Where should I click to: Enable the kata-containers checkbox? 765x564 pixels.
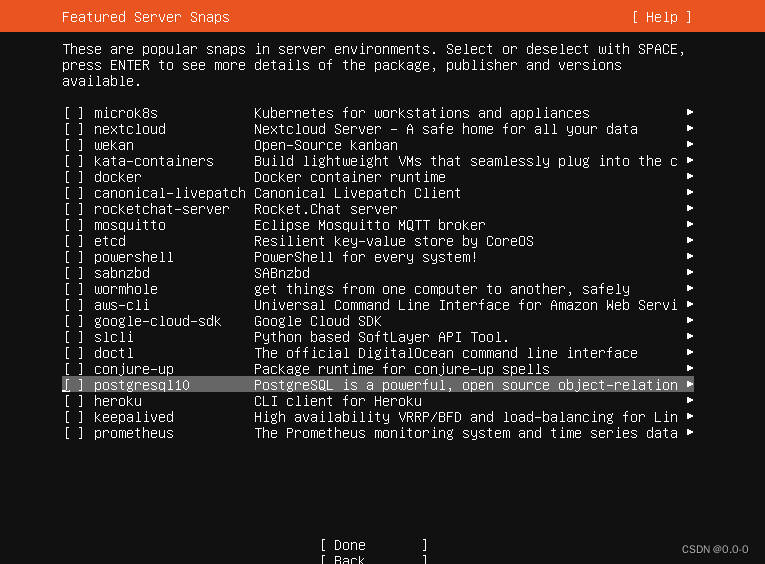tap(74, 161)
